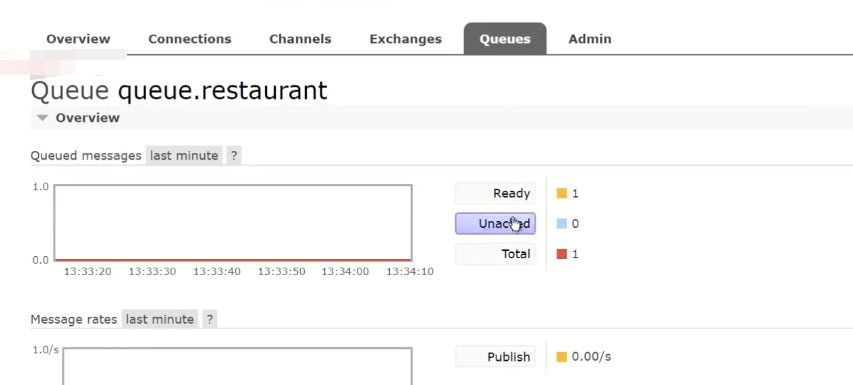Toggle the Ready series button

[x=495, y=193]
